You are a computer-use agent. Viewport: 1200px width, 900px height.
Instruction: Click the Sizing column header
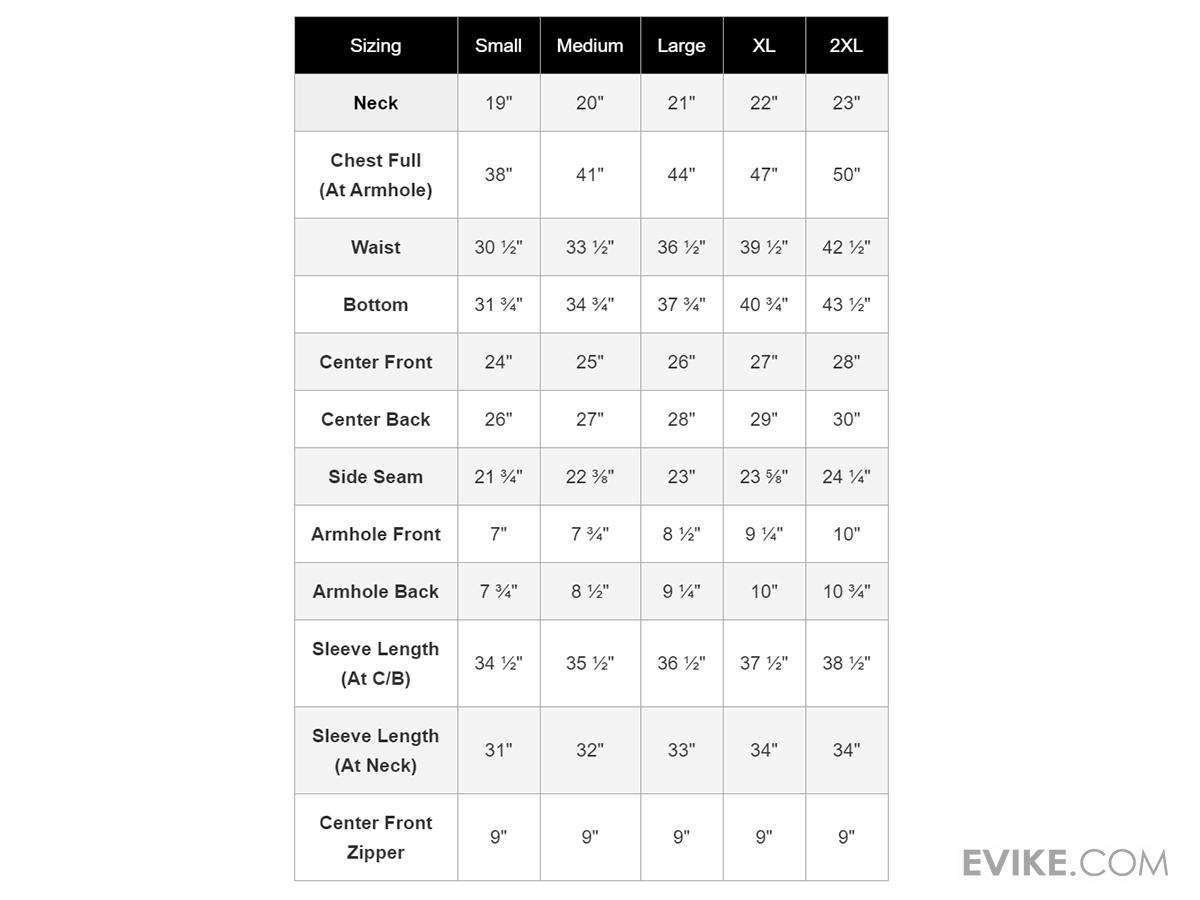click(376, 46)
